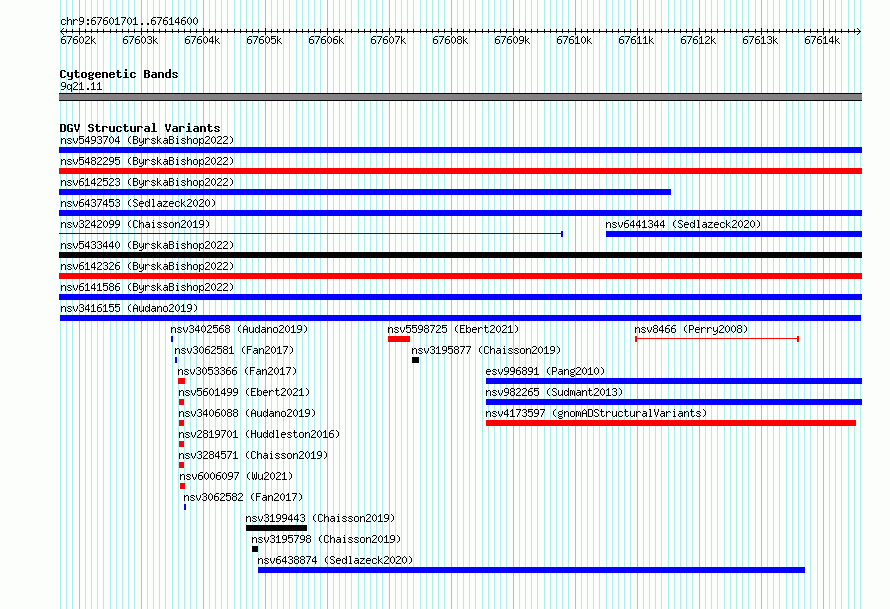Open the nsv6141586 (ByrskaBishop2022) label
Image resolution: width=890 pixels, height=609 pixels.
(x=147, y=287)
